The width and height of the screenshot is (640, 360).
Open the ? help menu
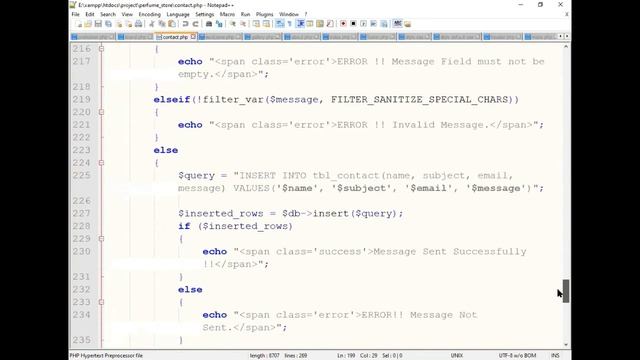[306, 14]
